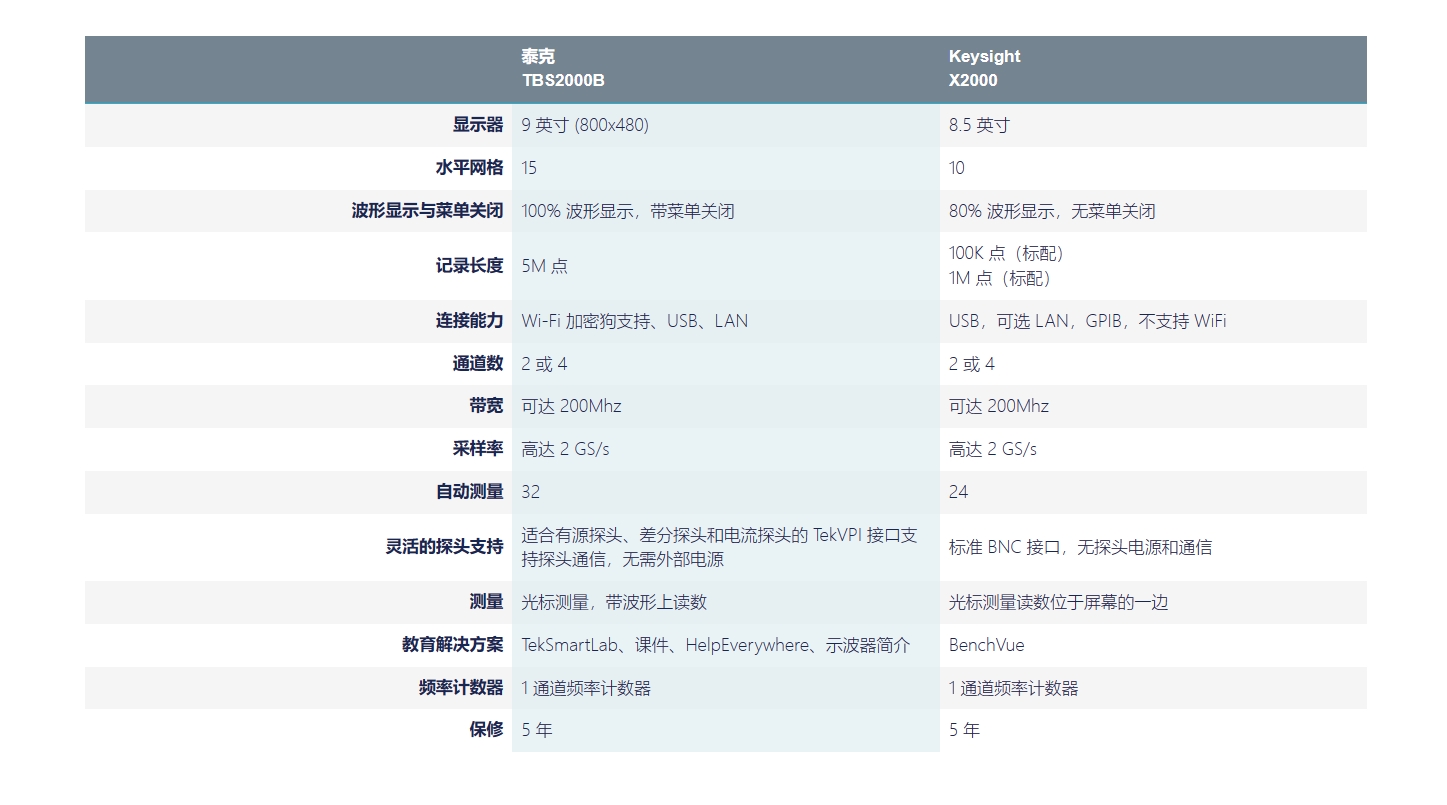
Task: Select the 水平网格 row label
Action: click(469, 168)
